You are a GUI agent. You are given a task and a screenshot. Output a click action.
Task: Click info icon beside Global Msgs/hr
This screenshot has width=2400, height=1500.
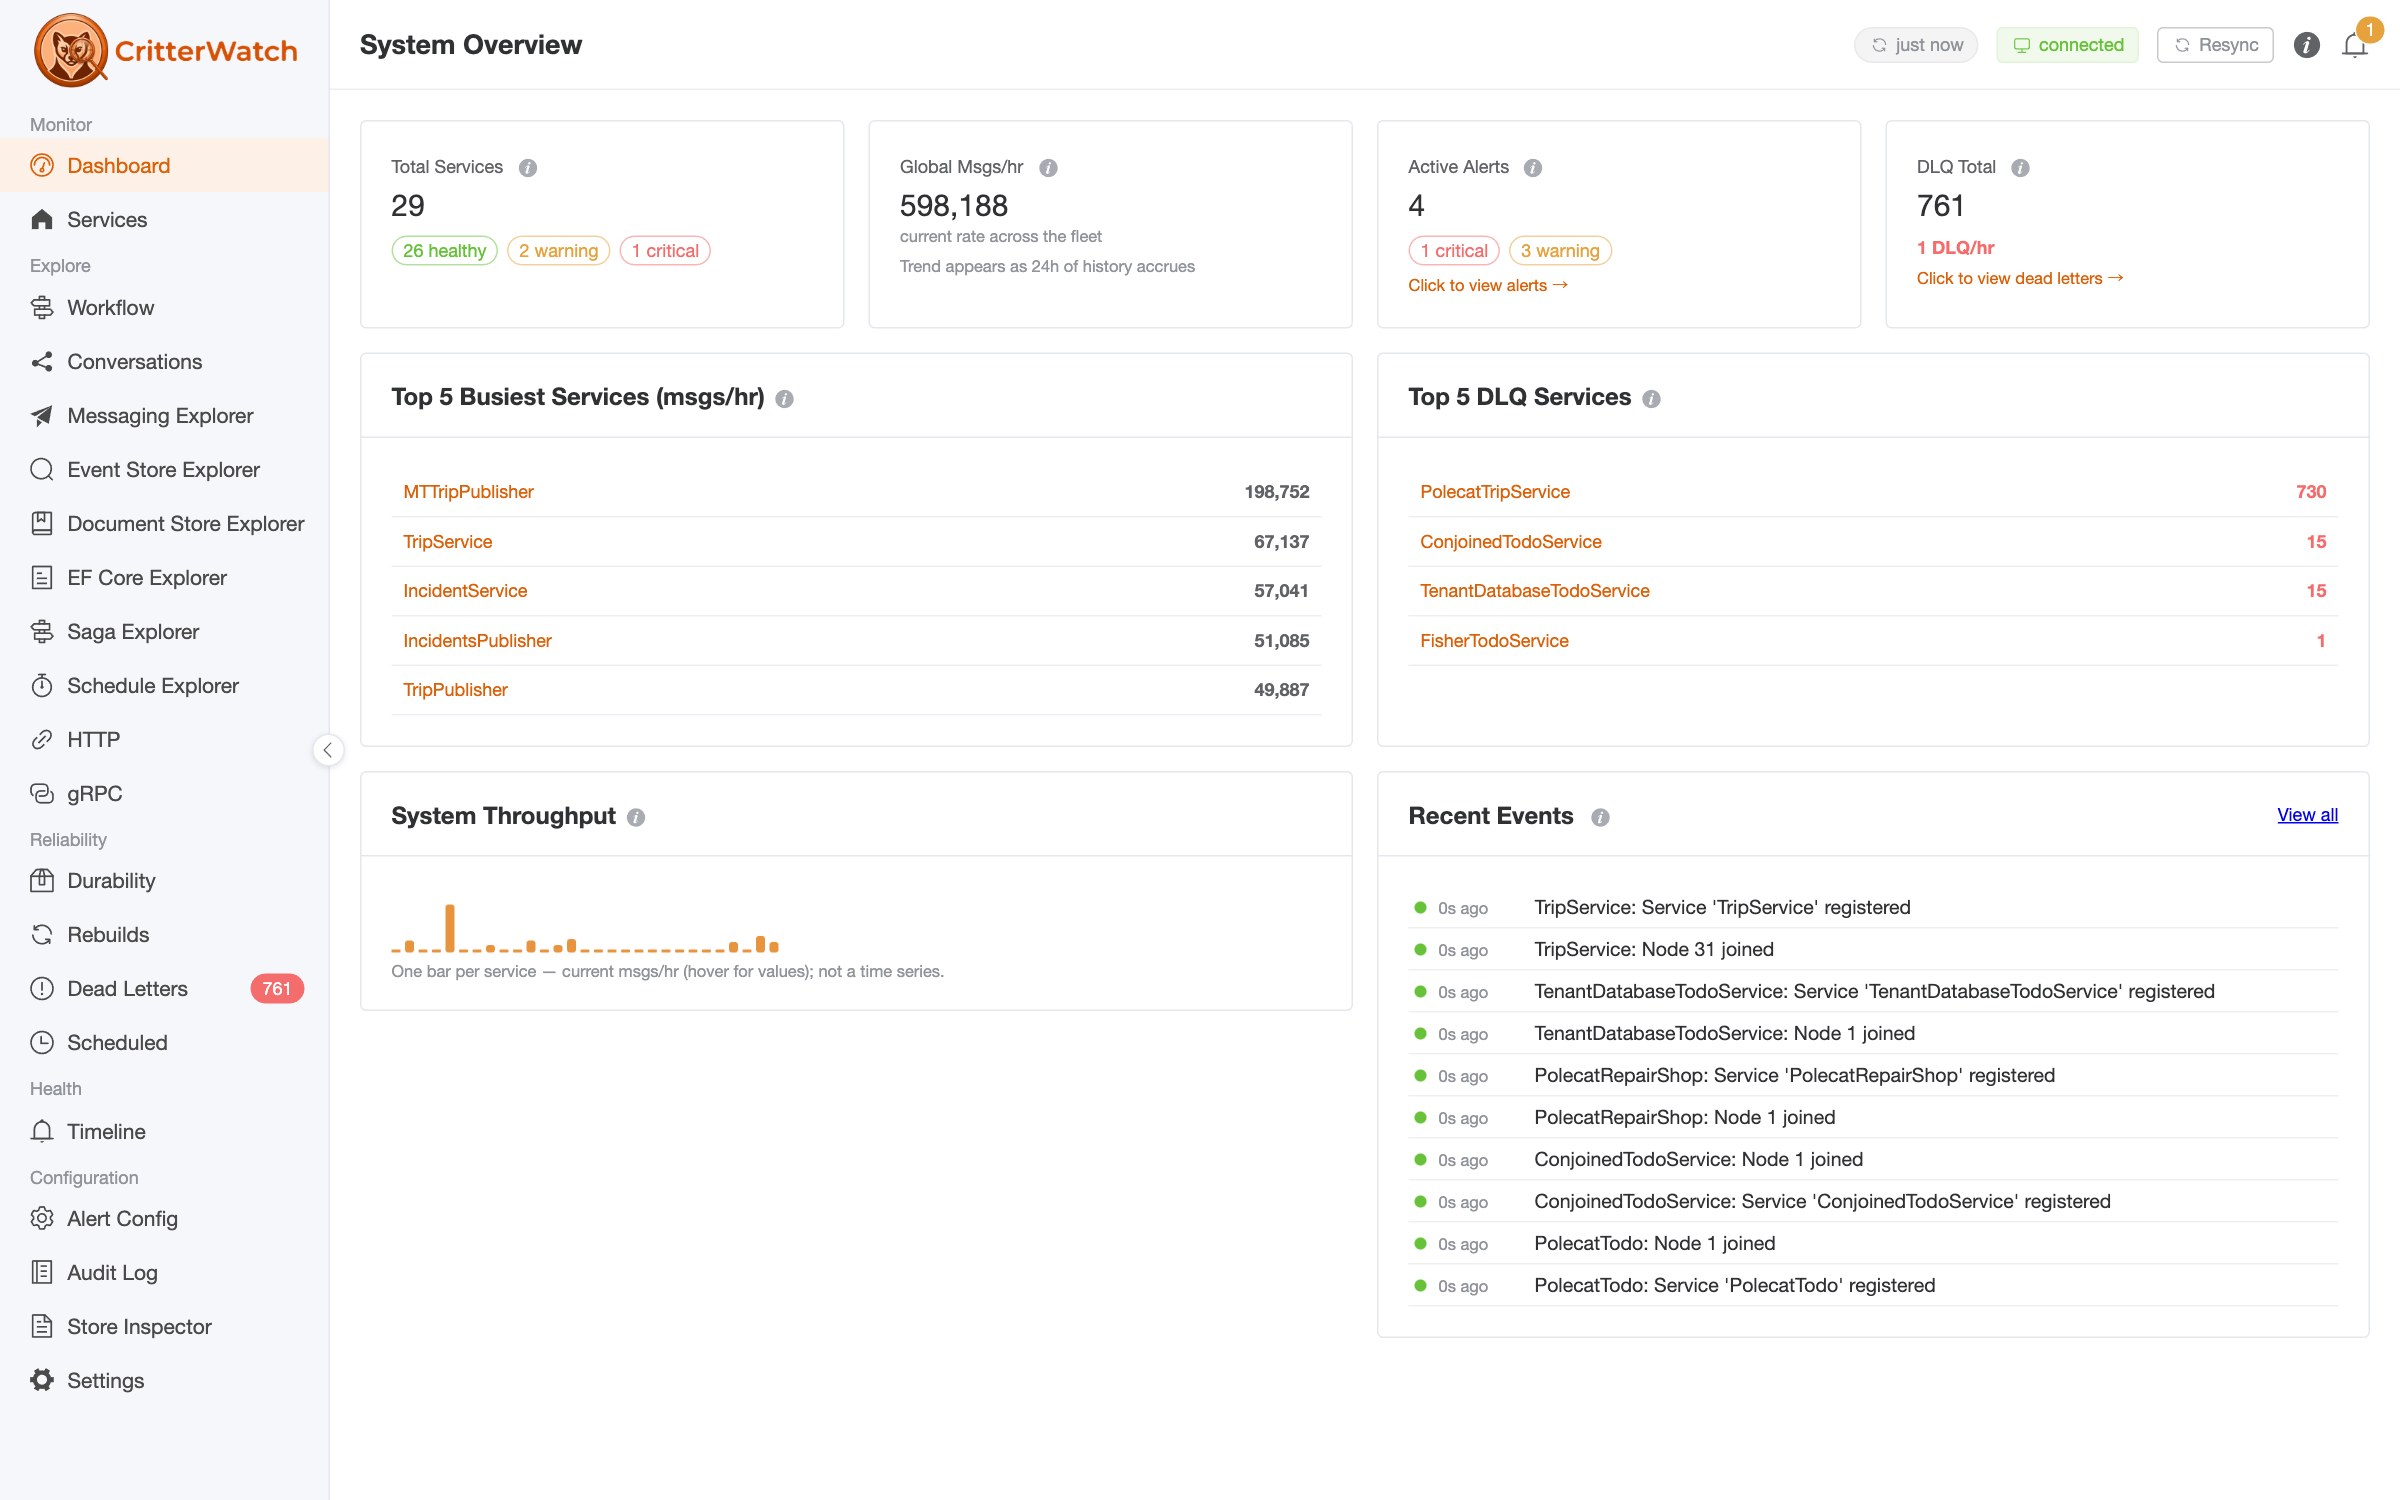point(1048,168)
